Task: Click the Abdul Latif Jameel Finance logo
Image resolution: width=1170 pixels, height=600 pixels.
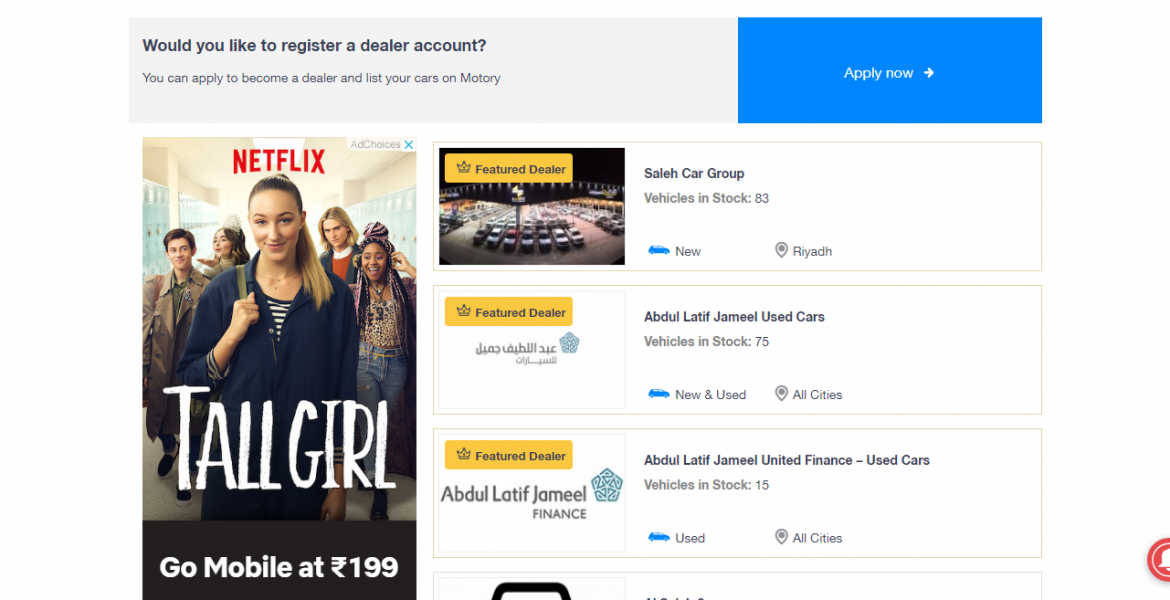Action: 532,493
